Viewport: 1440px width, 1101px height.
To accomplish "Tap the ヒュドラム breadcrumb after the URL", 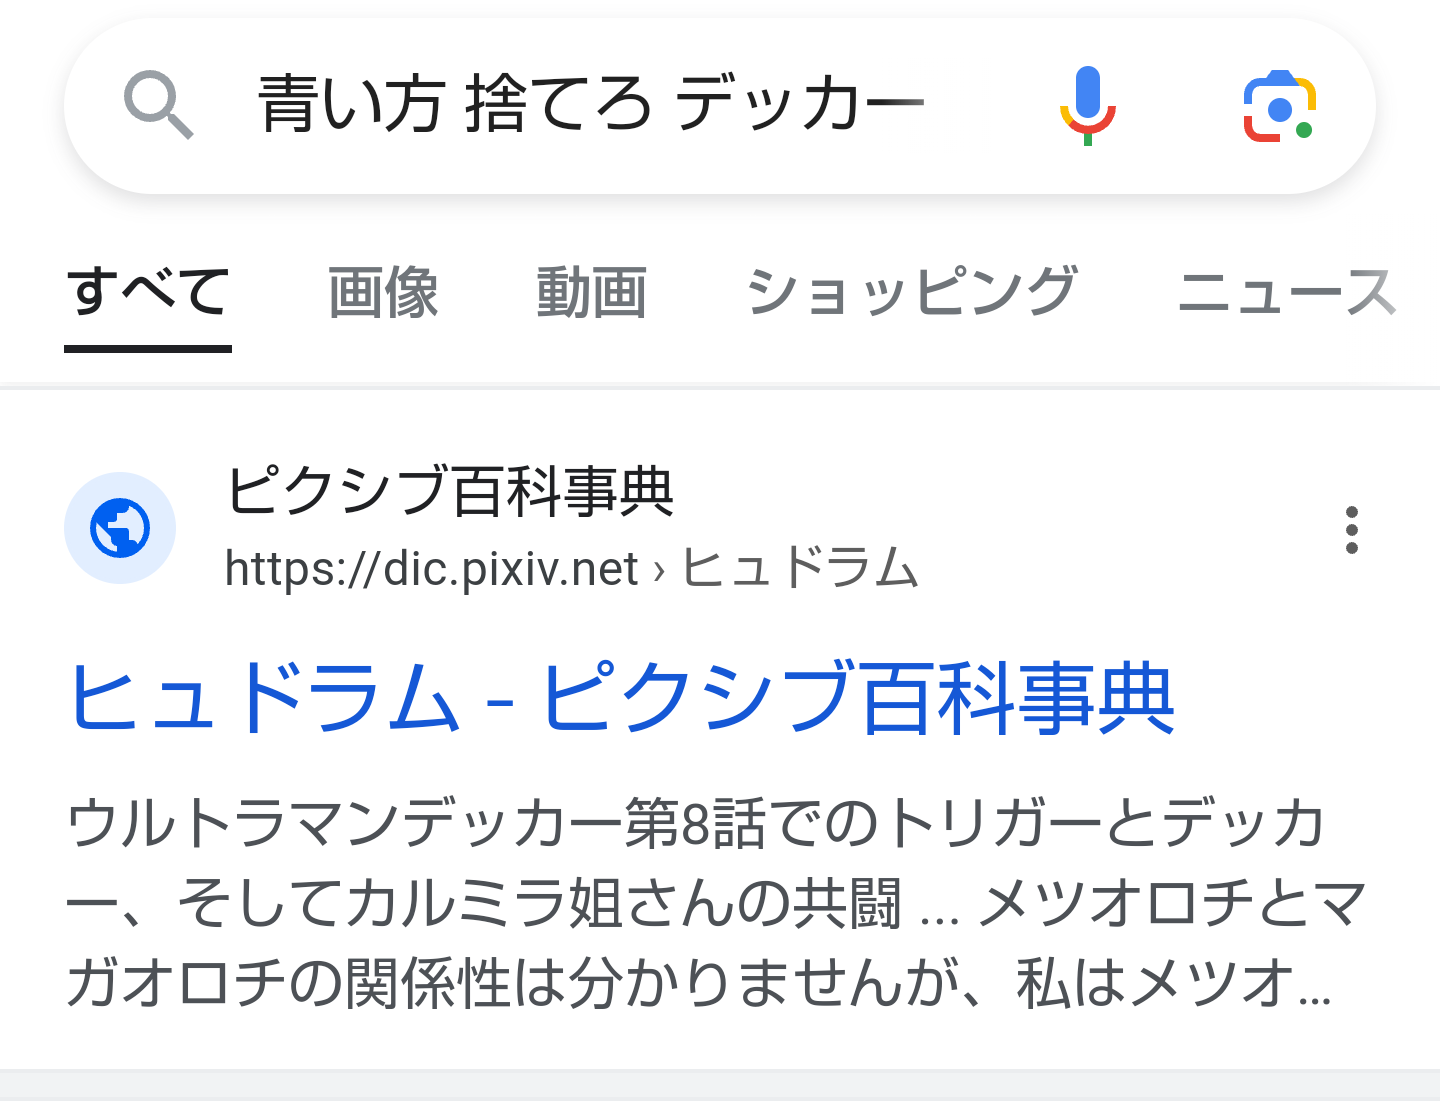I will click(x=800, y=569).
